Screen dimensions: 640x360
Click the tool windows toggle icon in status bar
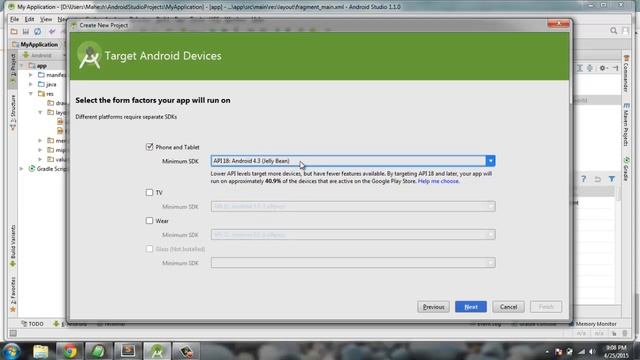click(x=13, y=333)
